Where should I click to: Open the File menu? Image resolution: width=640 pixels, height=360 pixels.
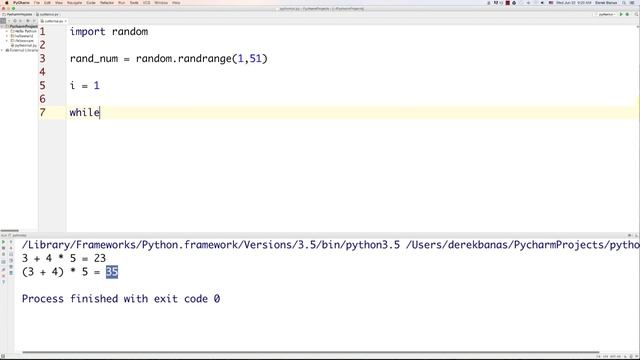(x=37, y=3)
